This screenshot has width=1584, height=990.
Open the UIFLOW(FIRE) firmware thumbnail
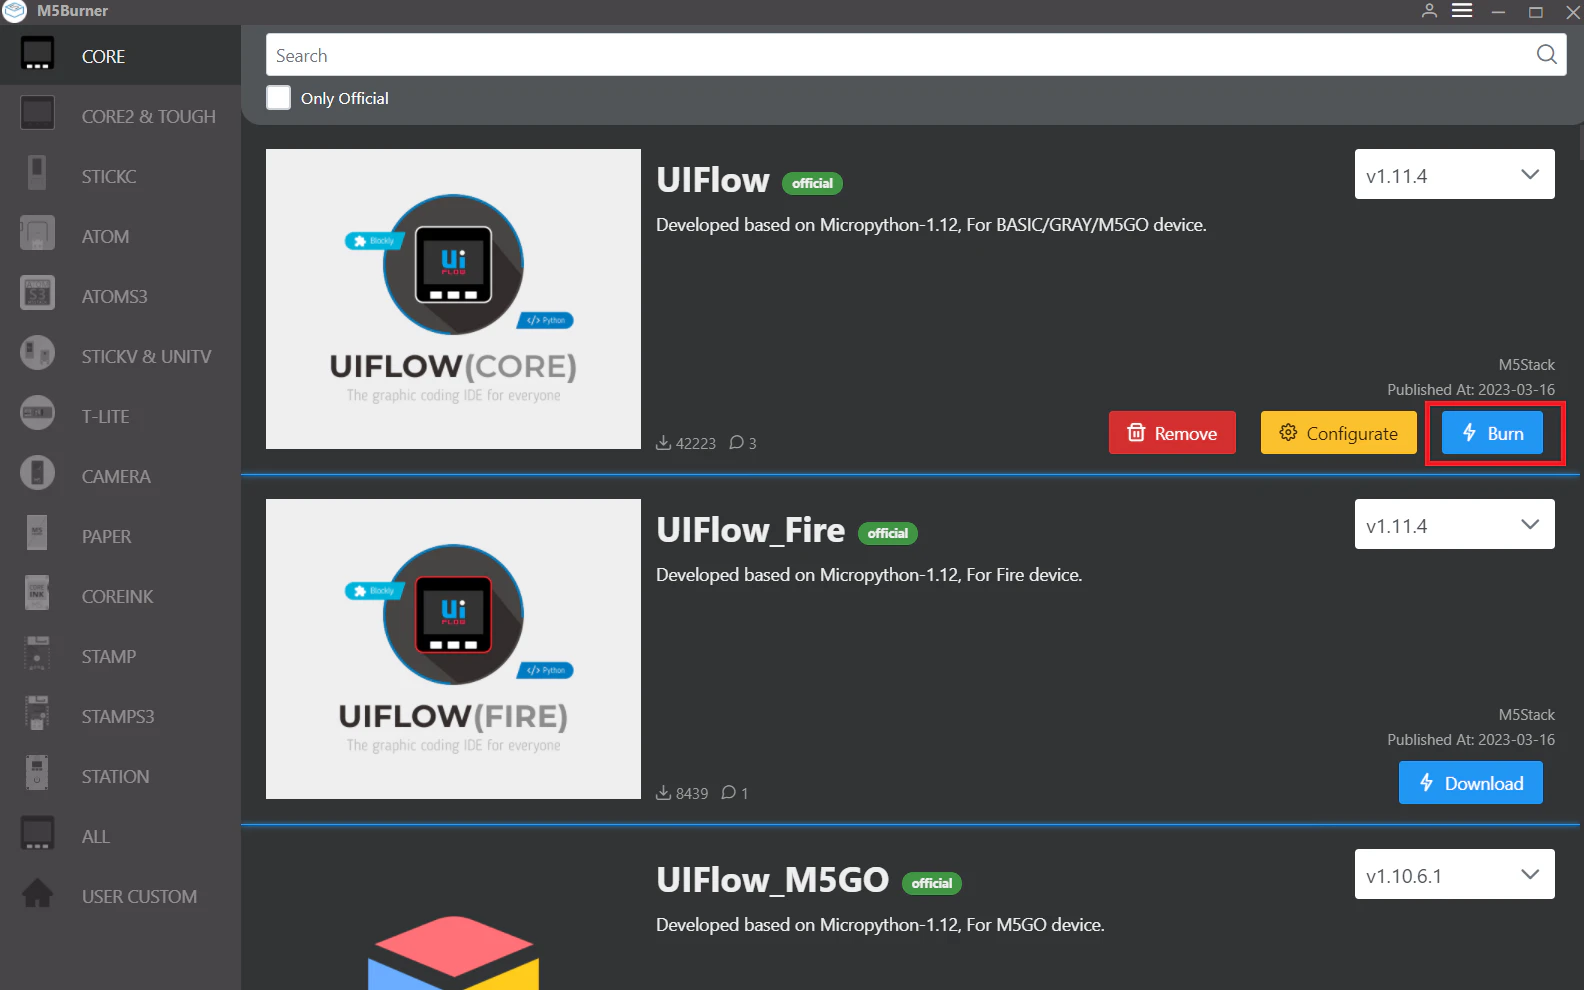tap(453, 649)
